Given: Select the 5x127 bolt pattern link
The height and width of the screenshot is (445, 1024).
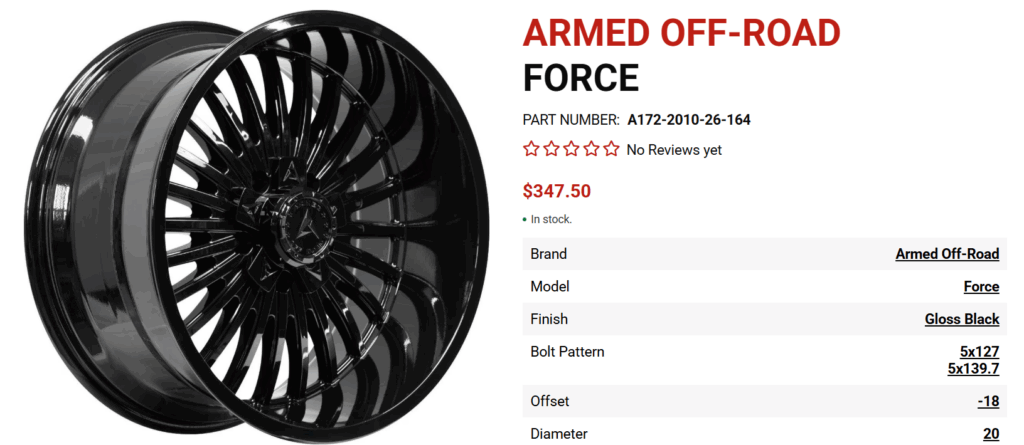Looking at the screenshot, I should click(979, 352).
